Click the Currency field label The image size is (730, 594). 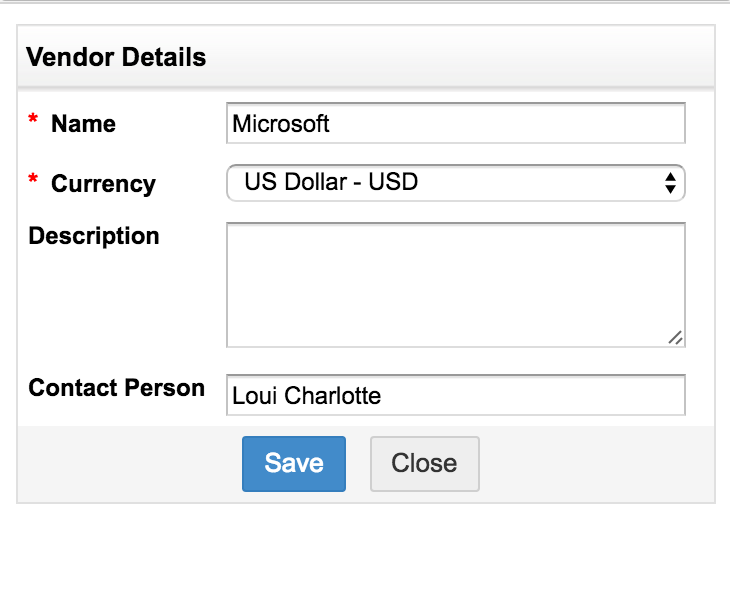[103, 184]
